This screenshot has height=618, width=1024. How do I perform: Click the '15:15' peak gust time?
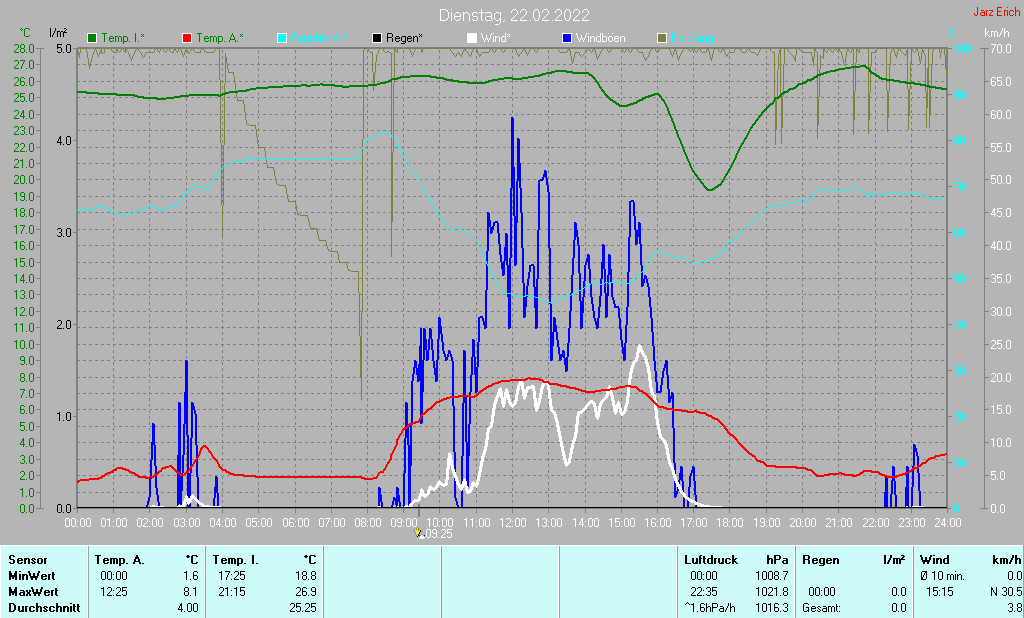click(x=940, y=592)
